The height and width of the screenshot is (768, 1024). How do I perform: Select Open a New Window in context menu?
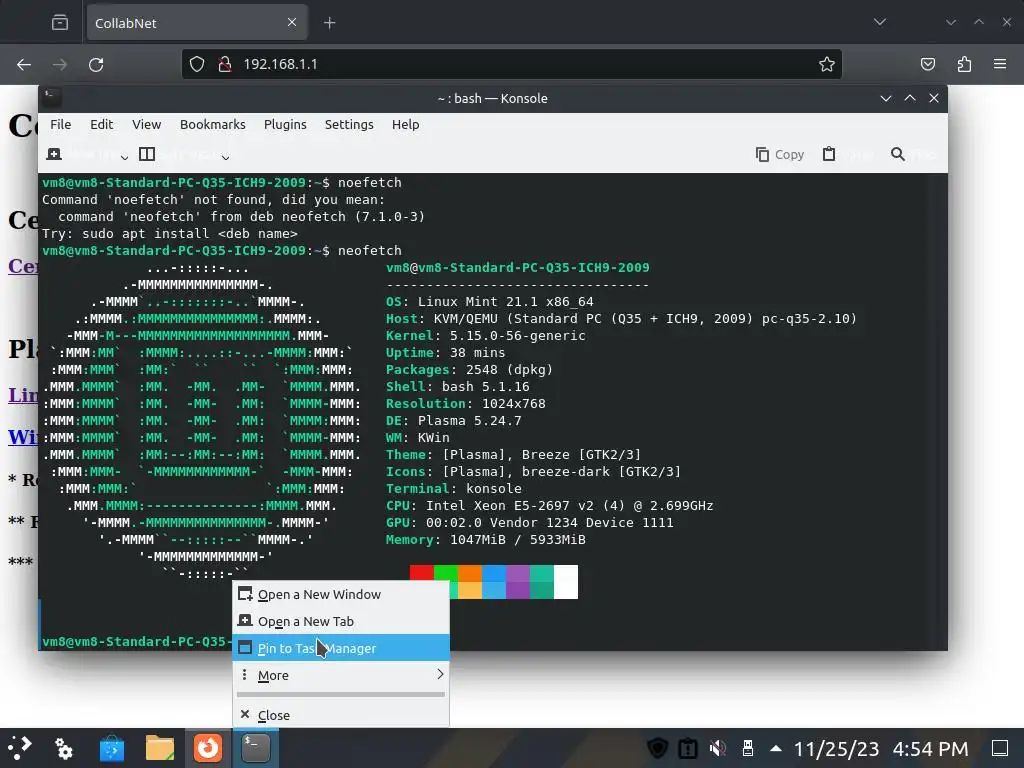point(341,594)
